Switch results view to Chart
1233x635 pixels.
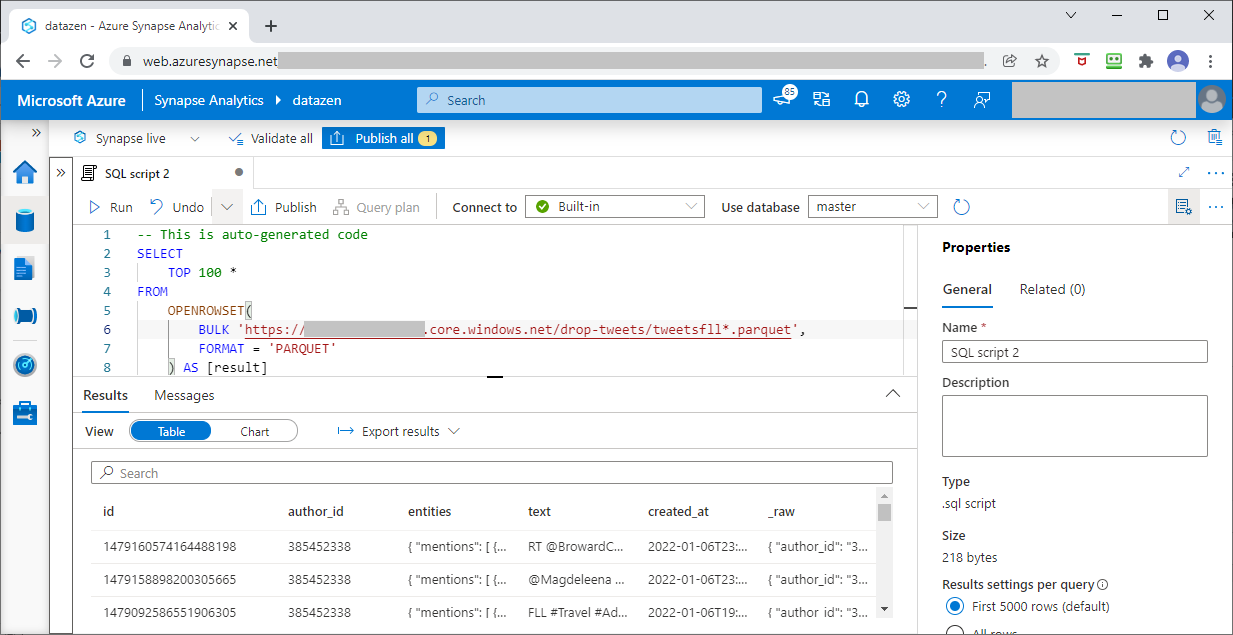click(x=255, y=431)
